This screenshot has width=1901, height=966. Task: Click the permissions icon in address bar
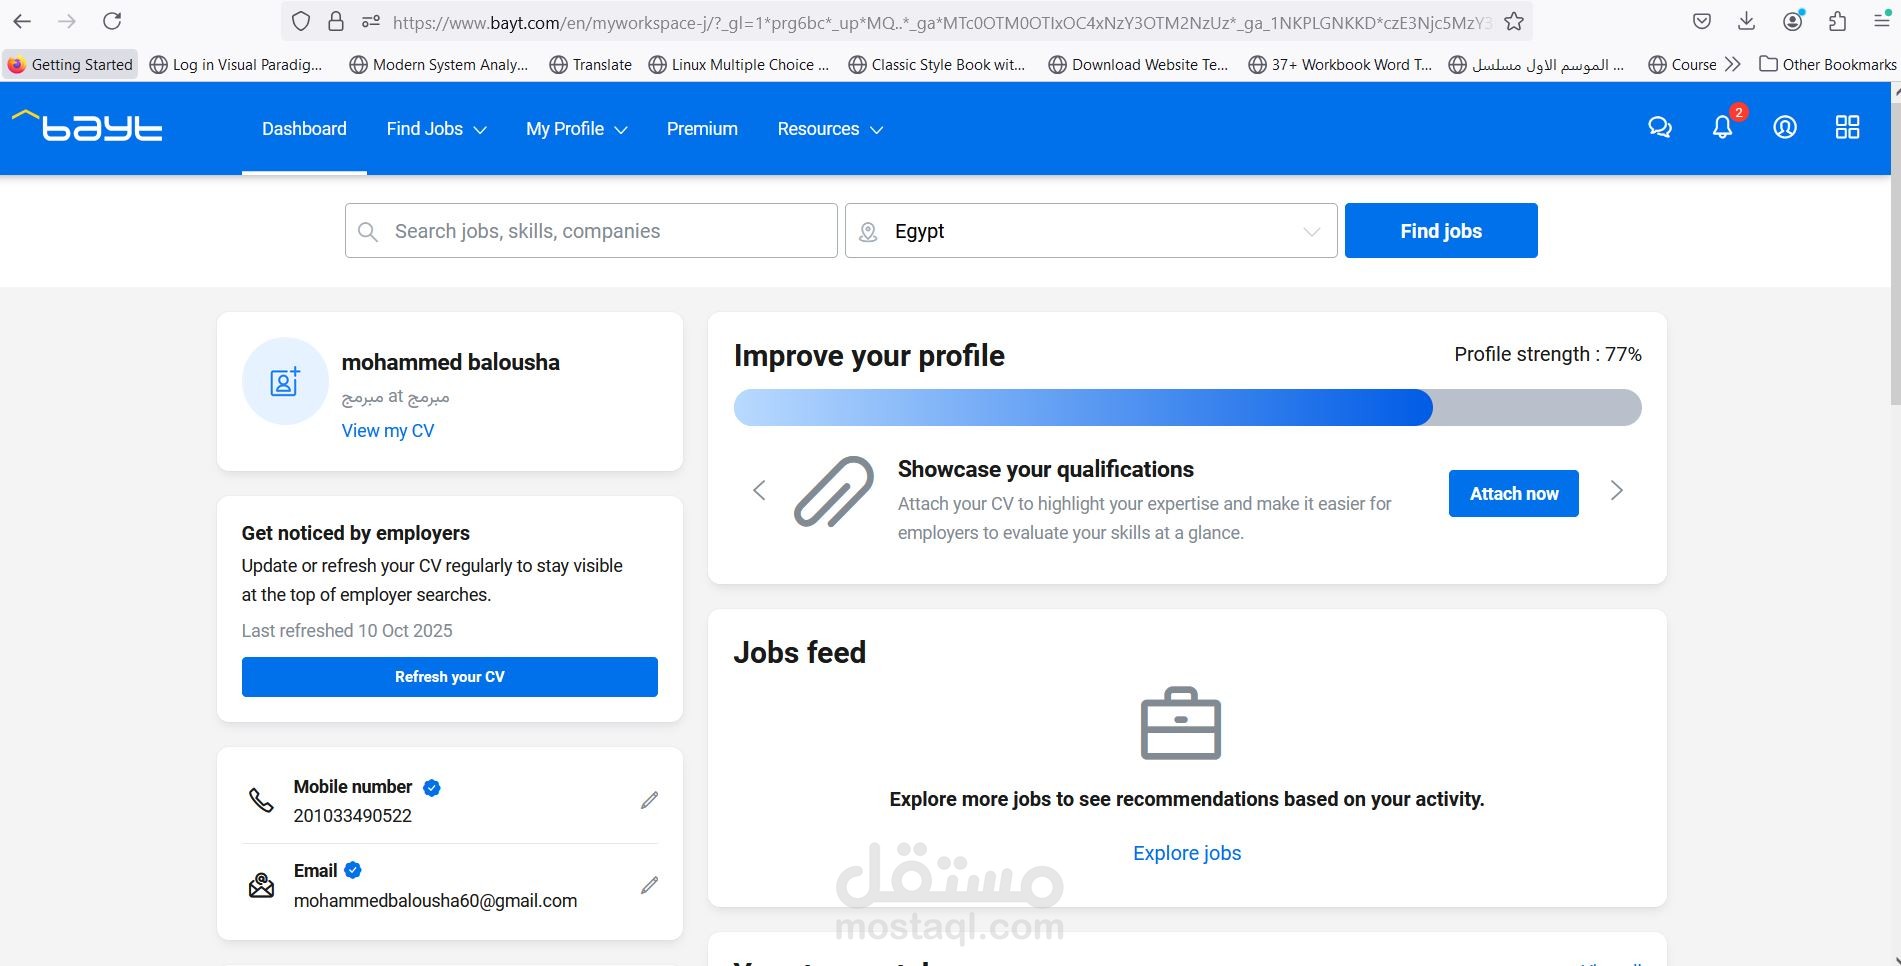pyautogui.click(x=371, y=21)
